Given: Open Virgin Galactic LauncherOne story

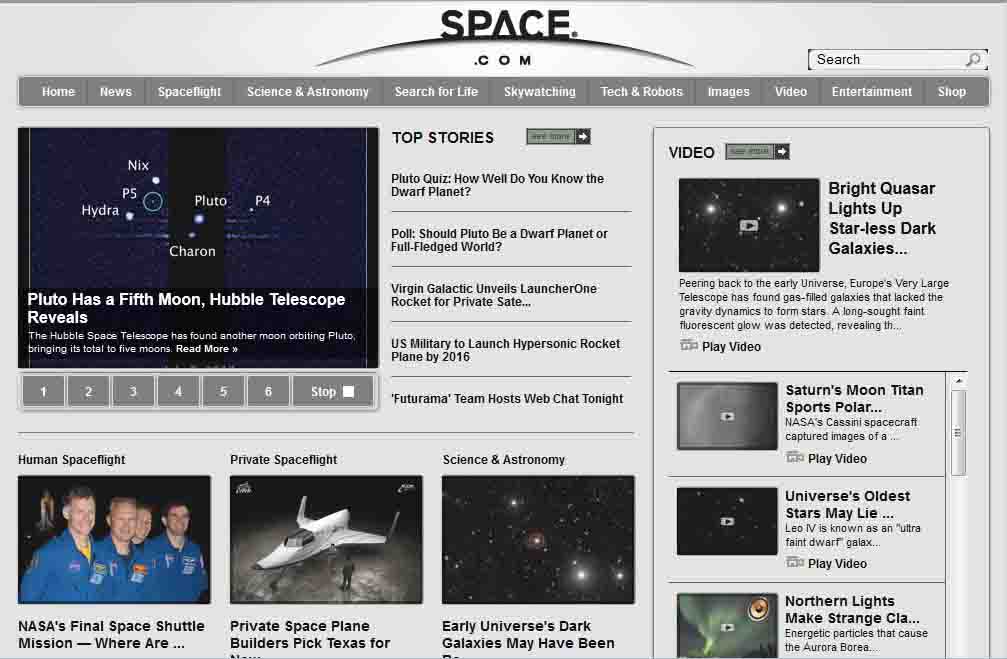Looking at the screenshot, I should click(494, 295).
